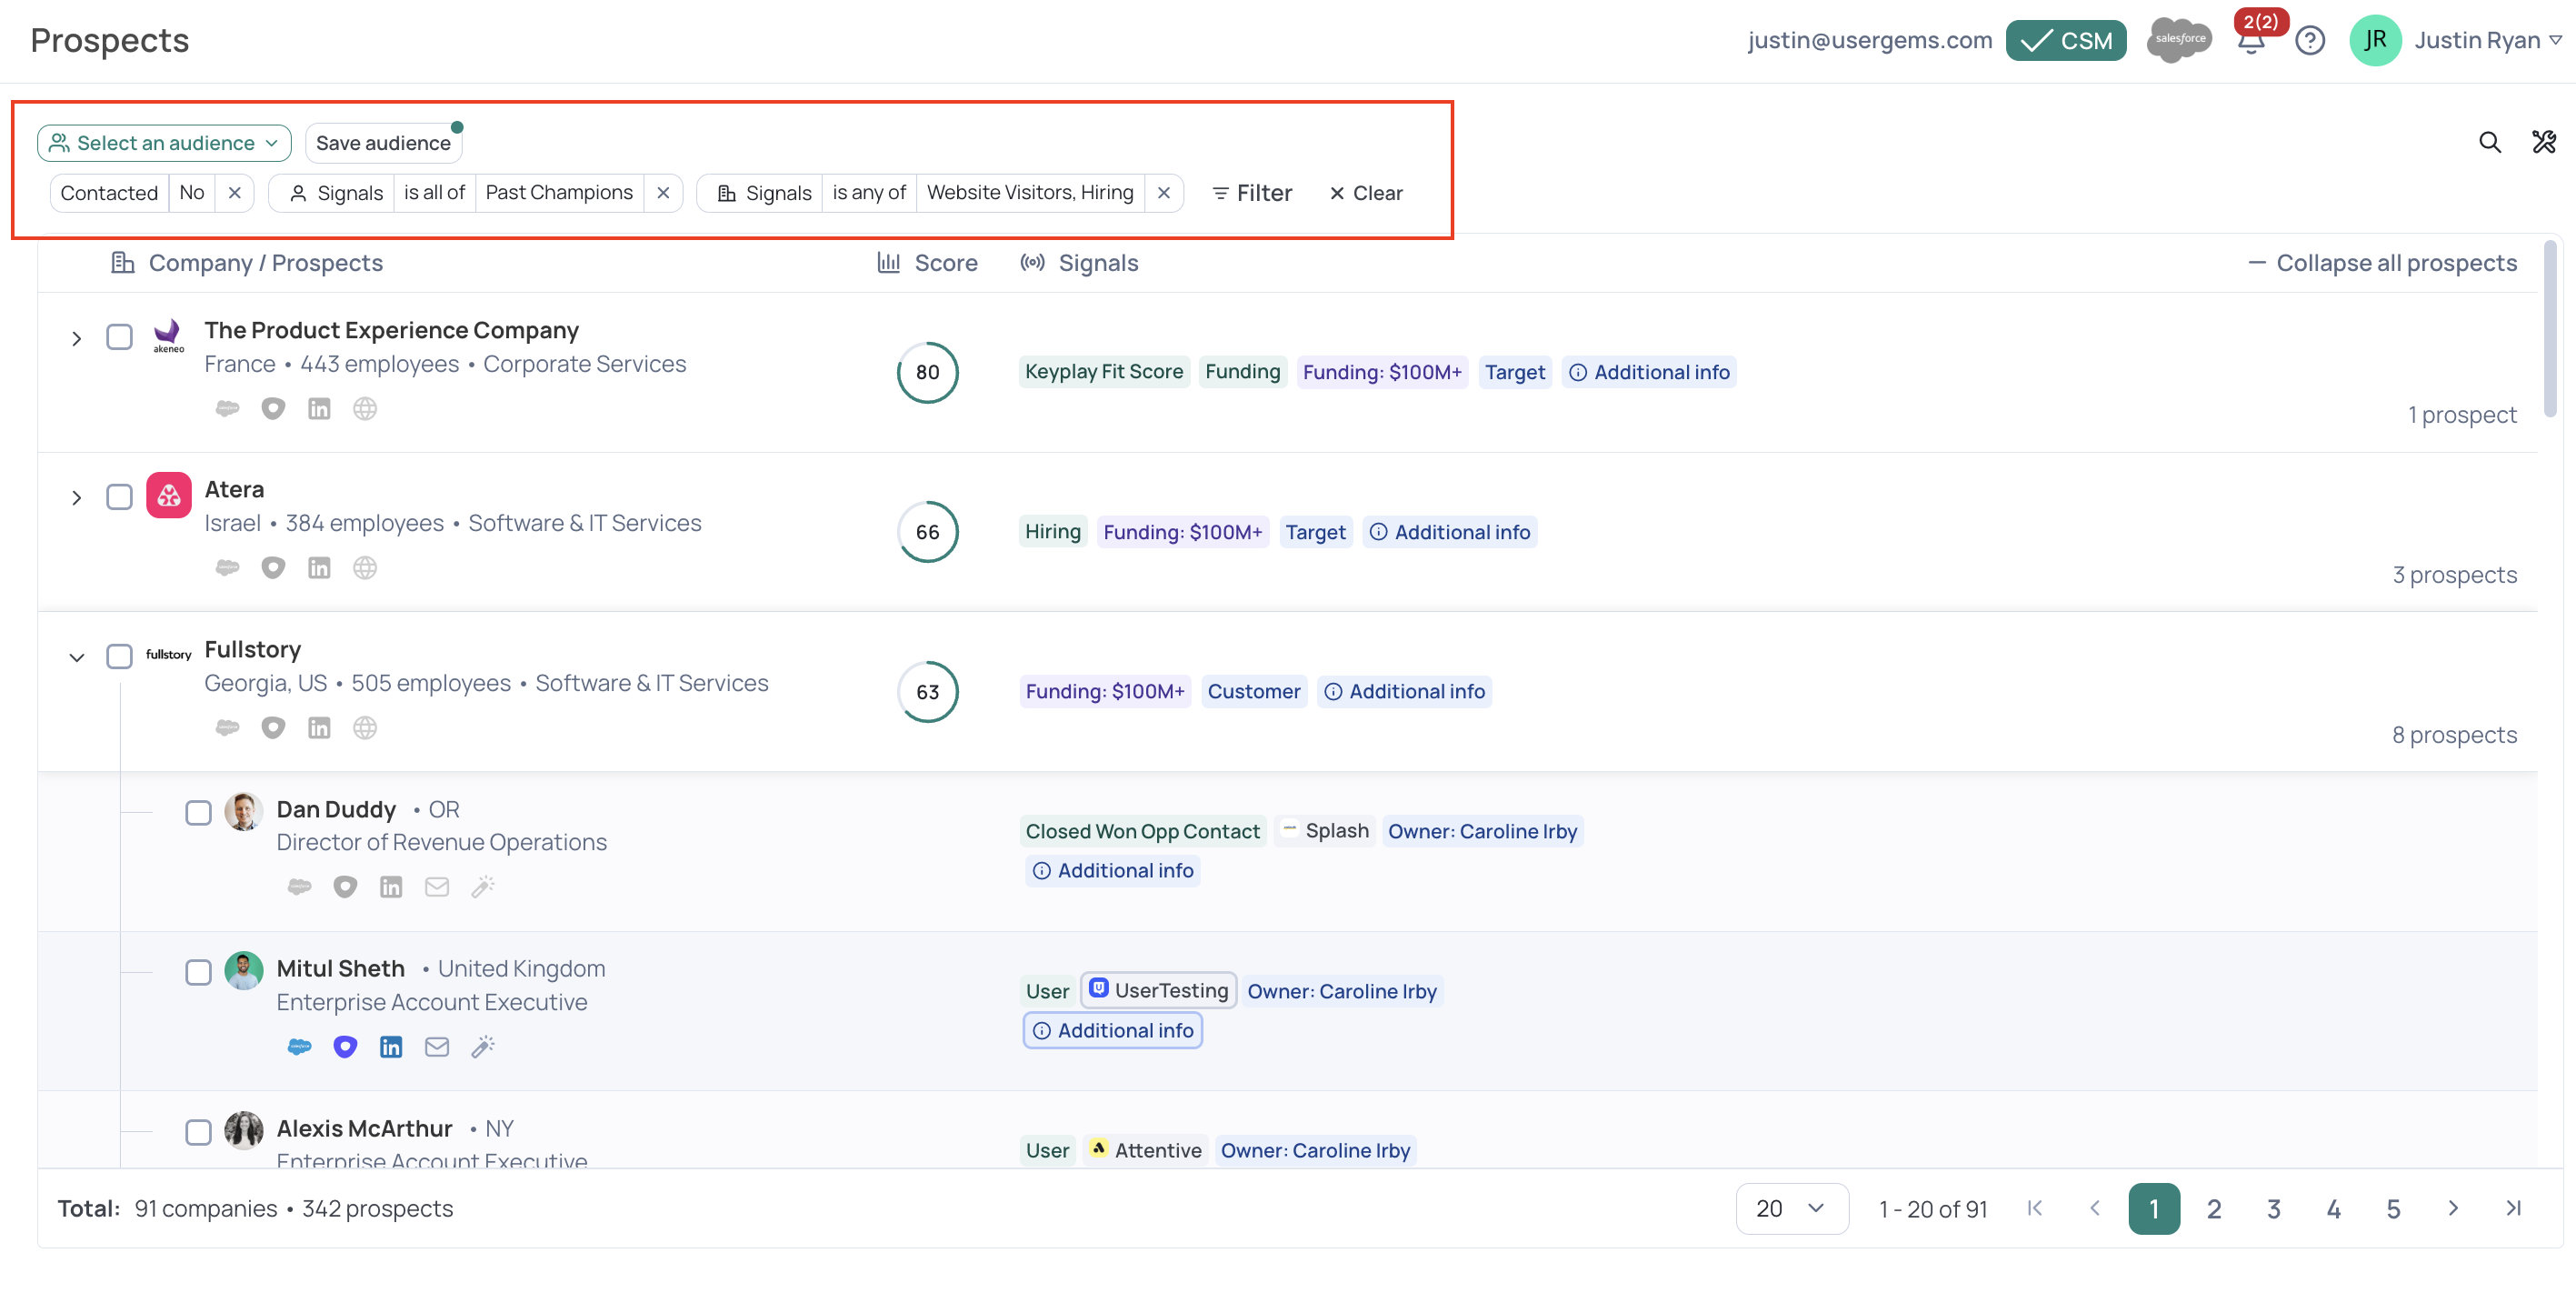Click magic wand icon for Dan Duddy

[483, 886]
